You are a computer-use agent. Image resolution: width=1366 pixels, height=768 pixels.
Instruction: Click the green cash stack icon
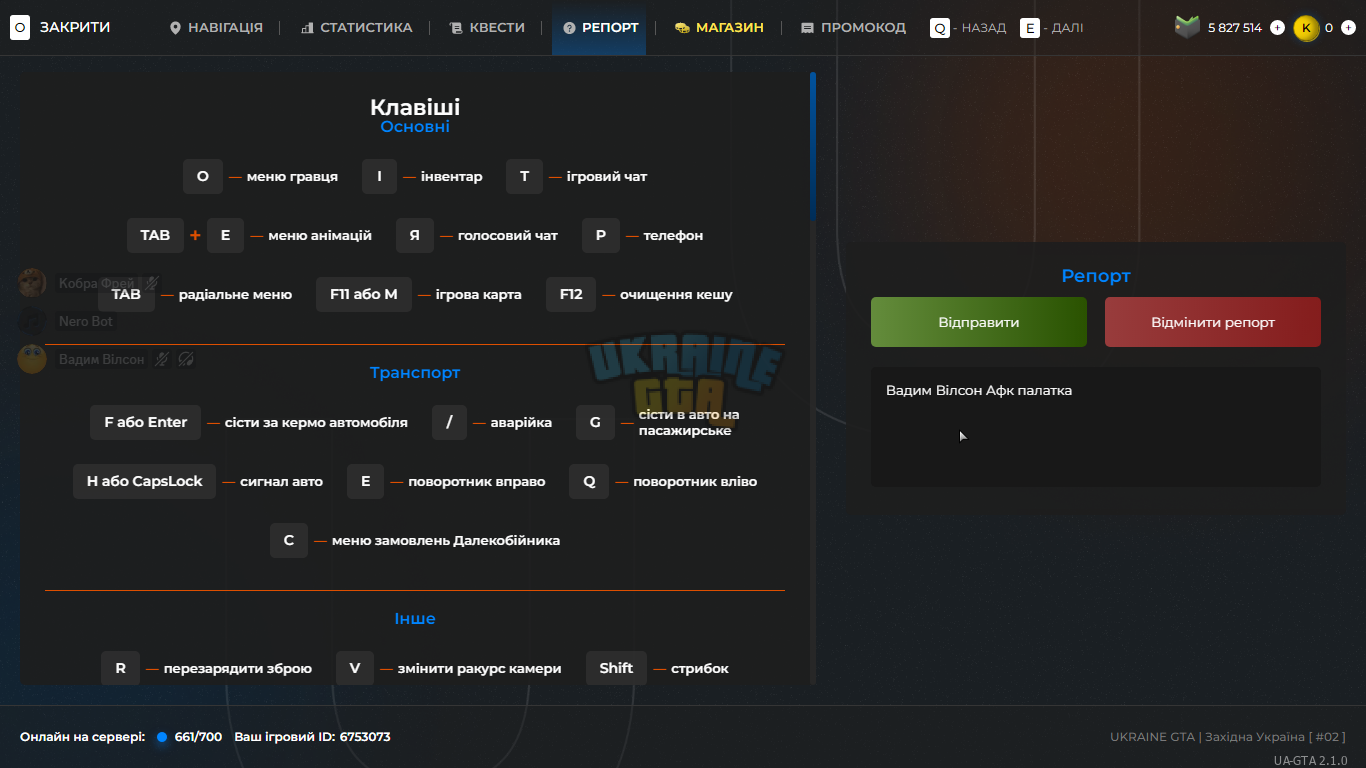(x=1187, y=27)
